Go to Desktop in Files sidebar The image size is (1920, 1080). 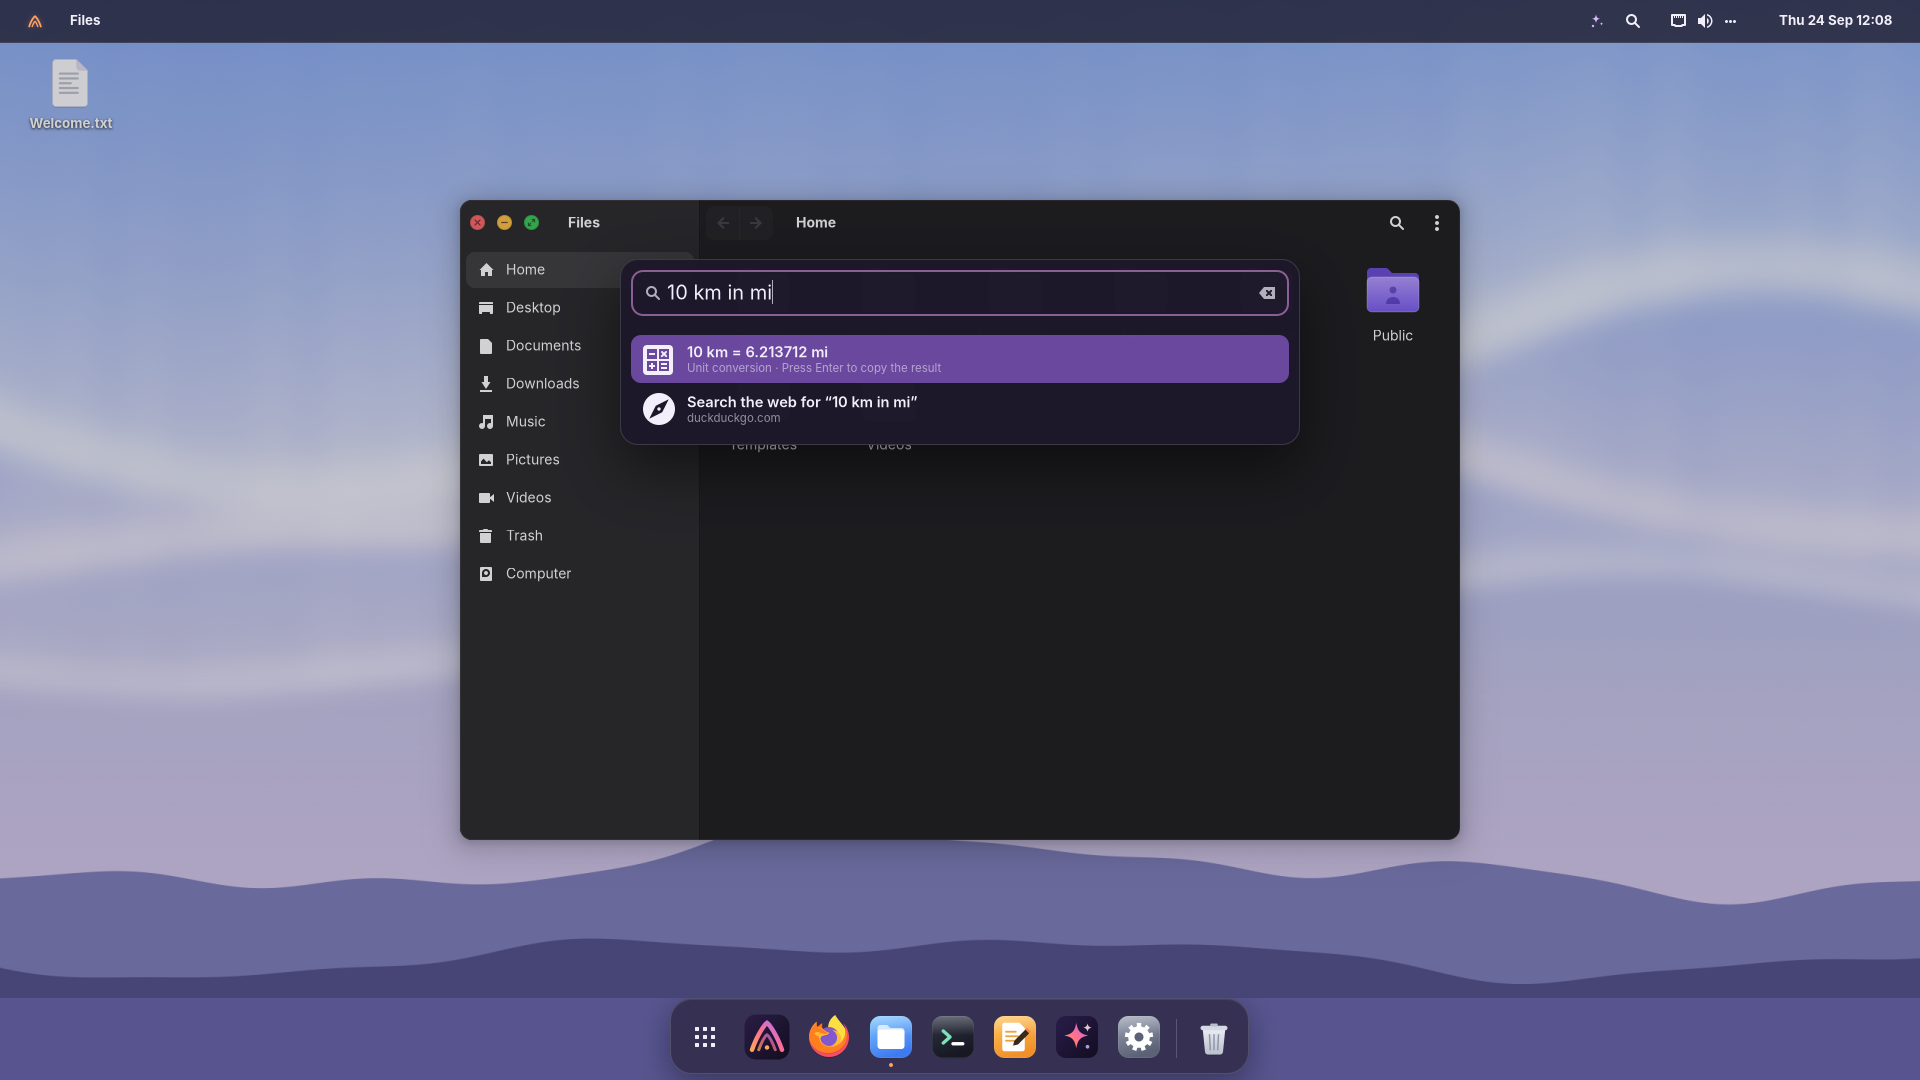pos(544,308)
